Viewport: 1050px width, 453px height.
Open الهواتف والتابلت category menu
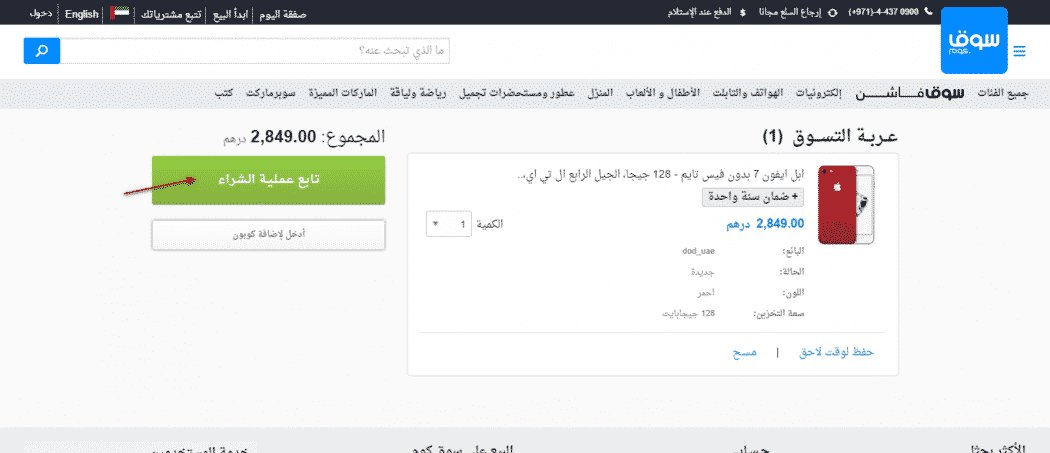pyautogui.click(x=745, y=93)
